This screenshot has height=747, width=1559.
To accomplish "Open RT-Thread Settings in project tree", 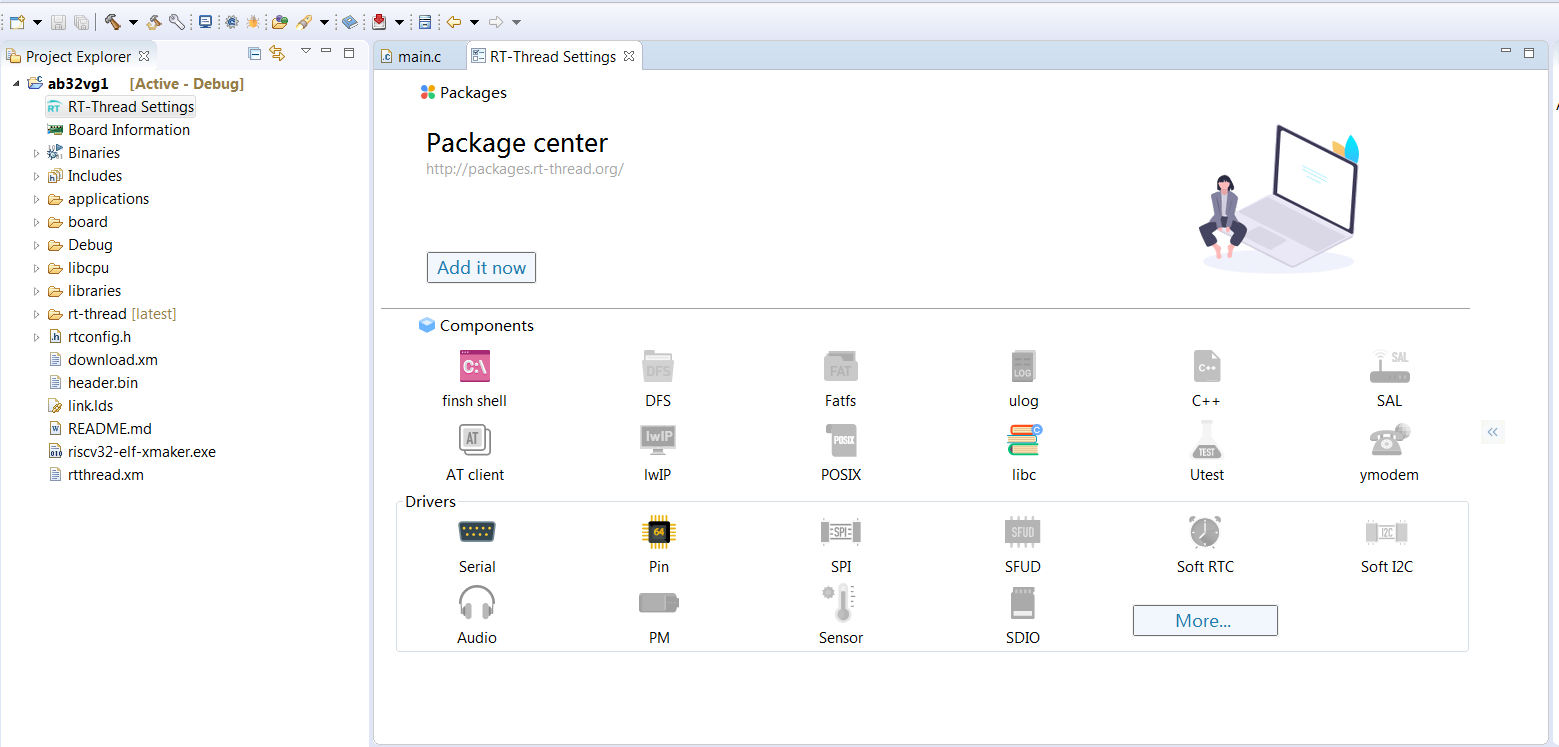I will click(x=121, y=107).
